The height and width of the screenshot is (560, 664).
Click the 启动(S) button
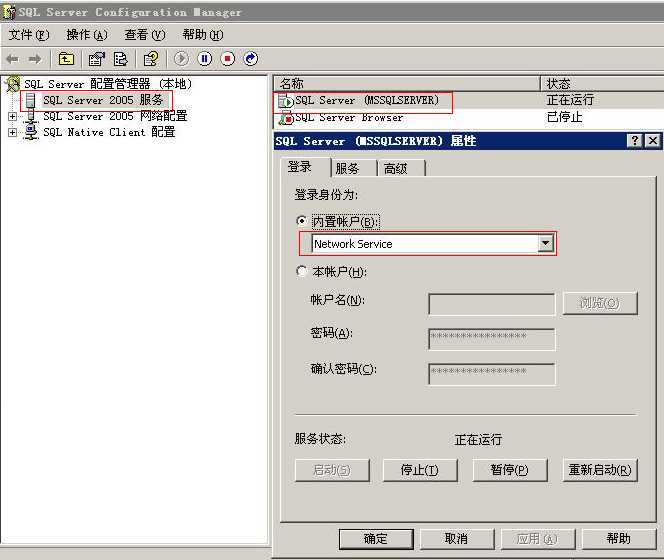(x=332, y=470)
